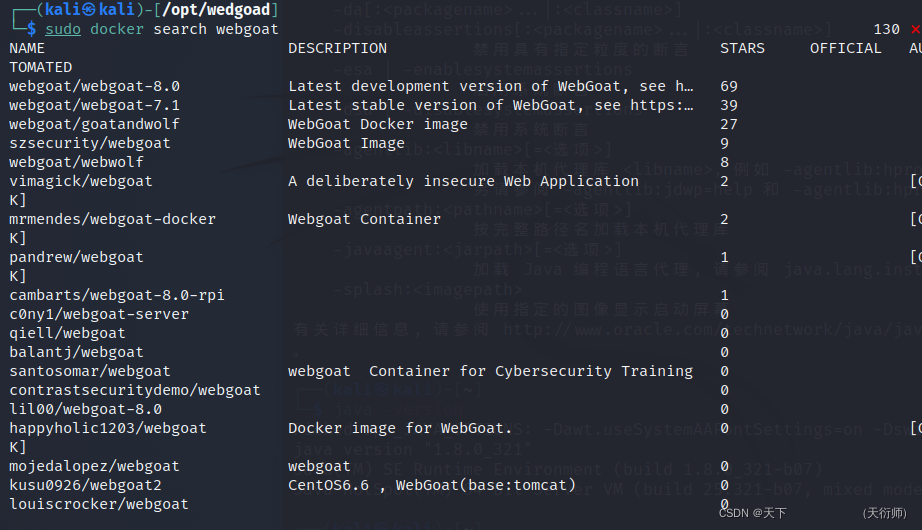The width and height of the screenshot is (922, 530).
Task: Click 'Webgoat Container' description text
Action: click(364, 219)
